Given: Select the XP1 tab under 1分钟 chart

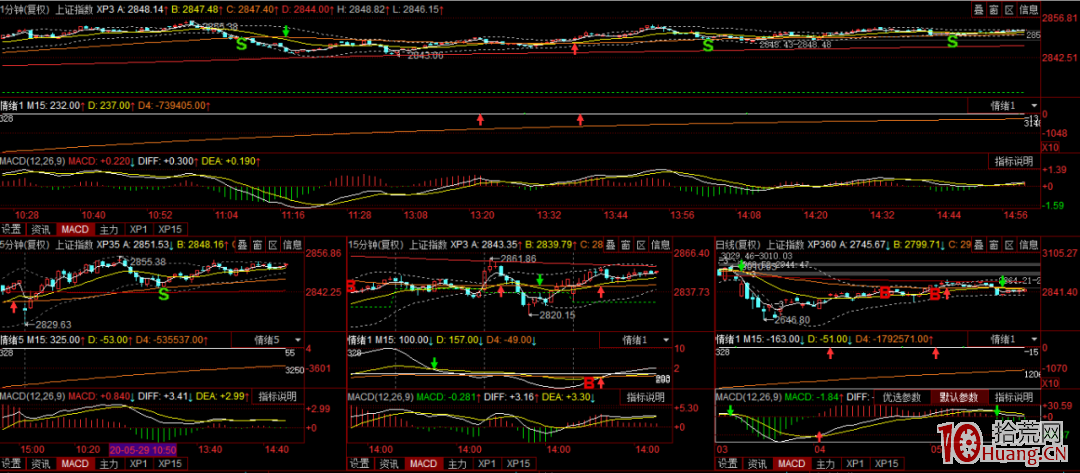Looking at the screenshot, I should tap(138, 229).
